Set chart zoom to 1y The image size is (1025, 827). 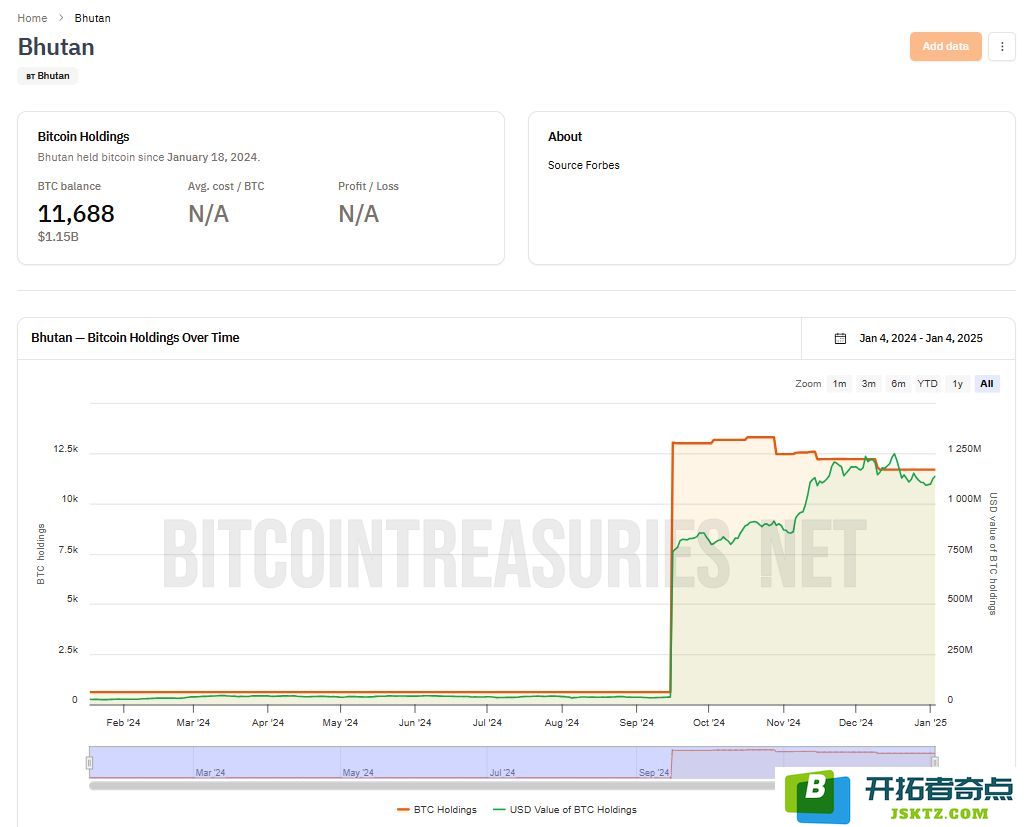[x=958, y=384]
